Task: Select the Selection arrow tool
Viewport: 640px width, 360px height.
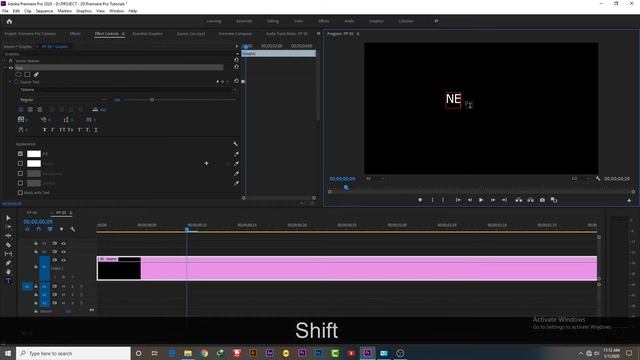Action: (8, 218)
